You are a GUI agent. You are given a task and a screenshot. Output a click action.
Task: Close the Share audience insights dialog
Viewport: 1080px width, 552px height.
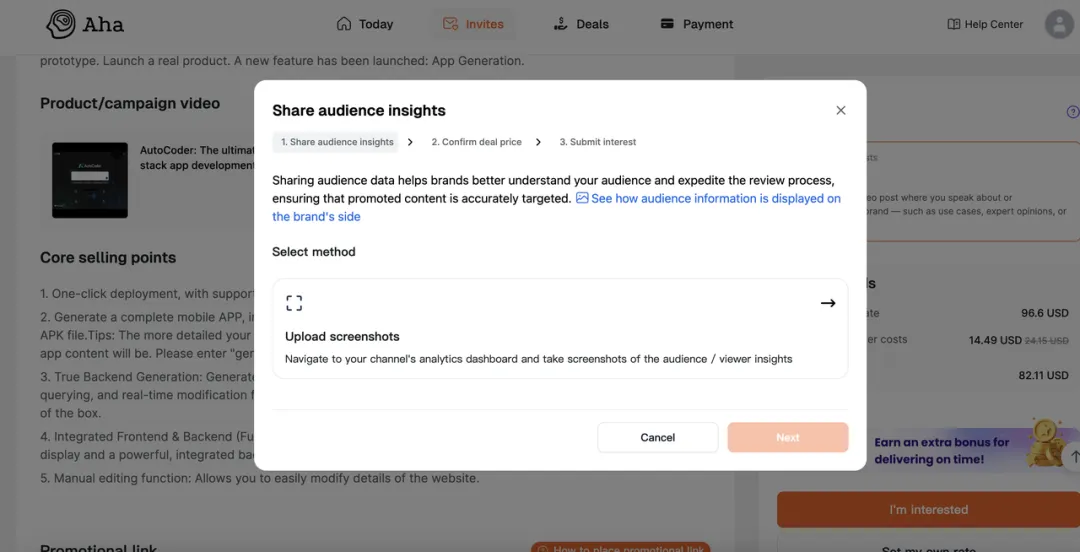pos(841,110)
